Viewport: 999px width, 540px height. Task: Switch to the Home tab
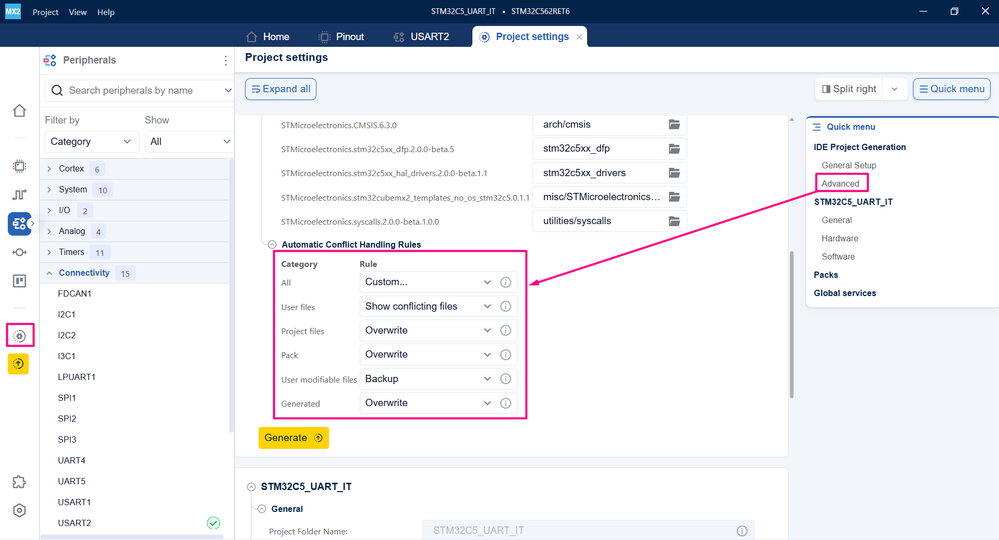[x=268, y=37]
